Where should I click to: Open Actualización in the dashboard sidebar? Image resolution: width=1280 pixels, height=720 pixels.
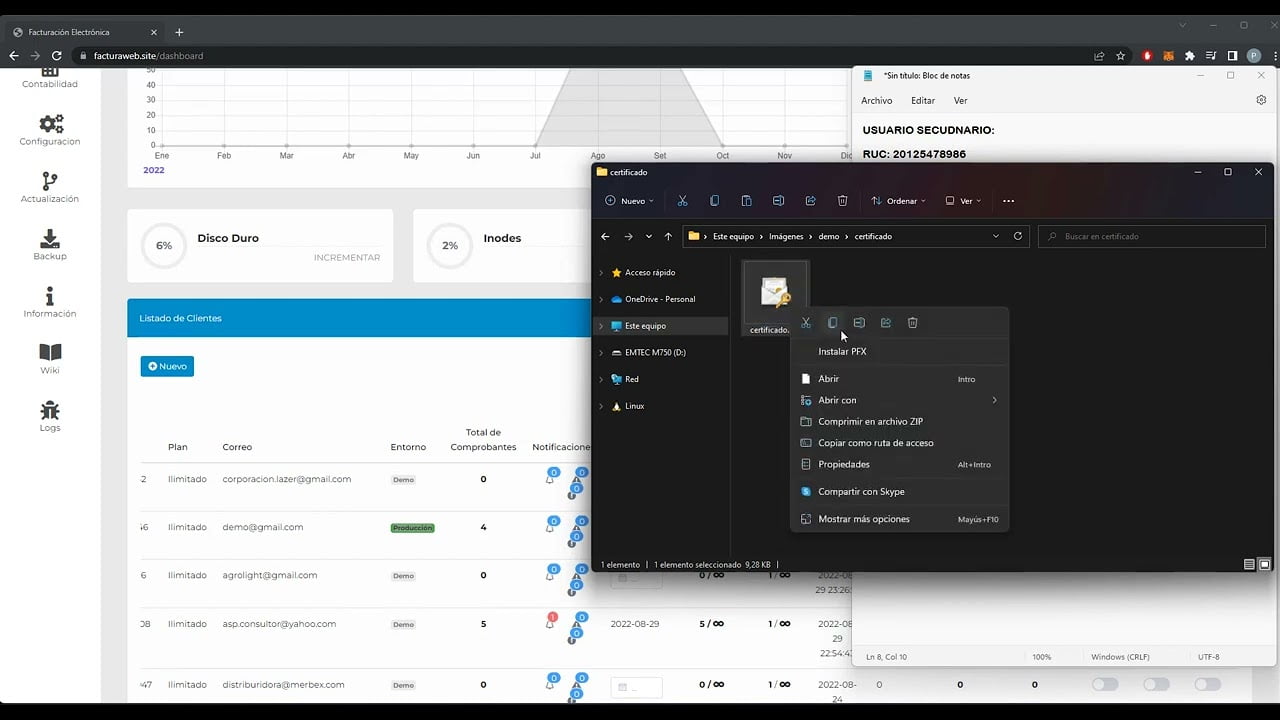(50, 187)
